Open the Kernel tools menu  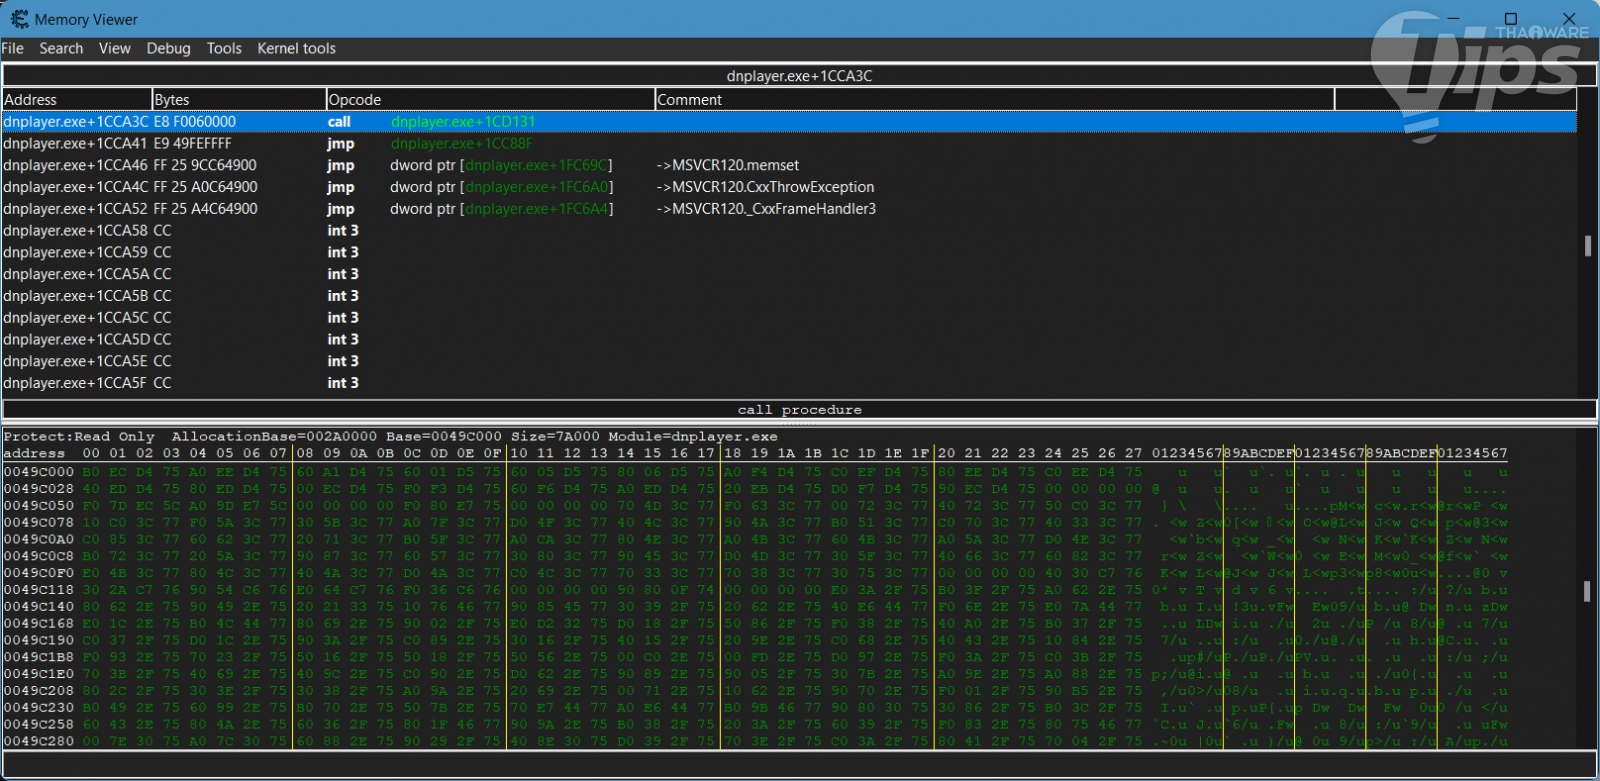(x=296, y=48)
